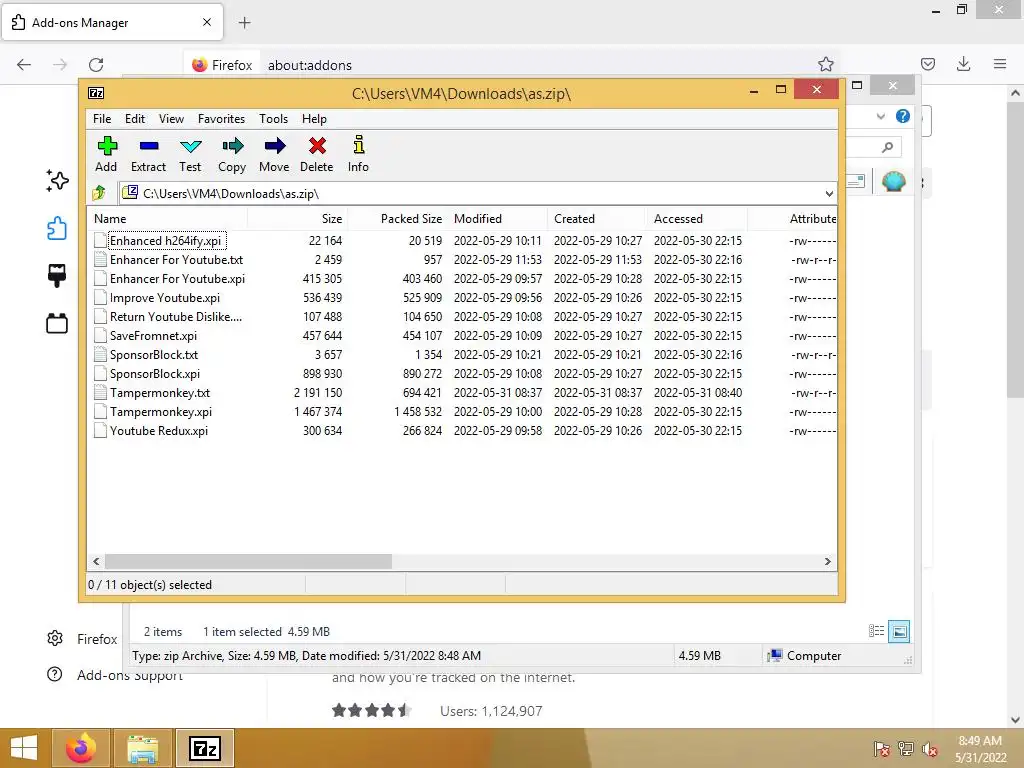This screenshot has width=1024, height=768.
Task: Open the Pocket save icon
Action: click(927, 64)
